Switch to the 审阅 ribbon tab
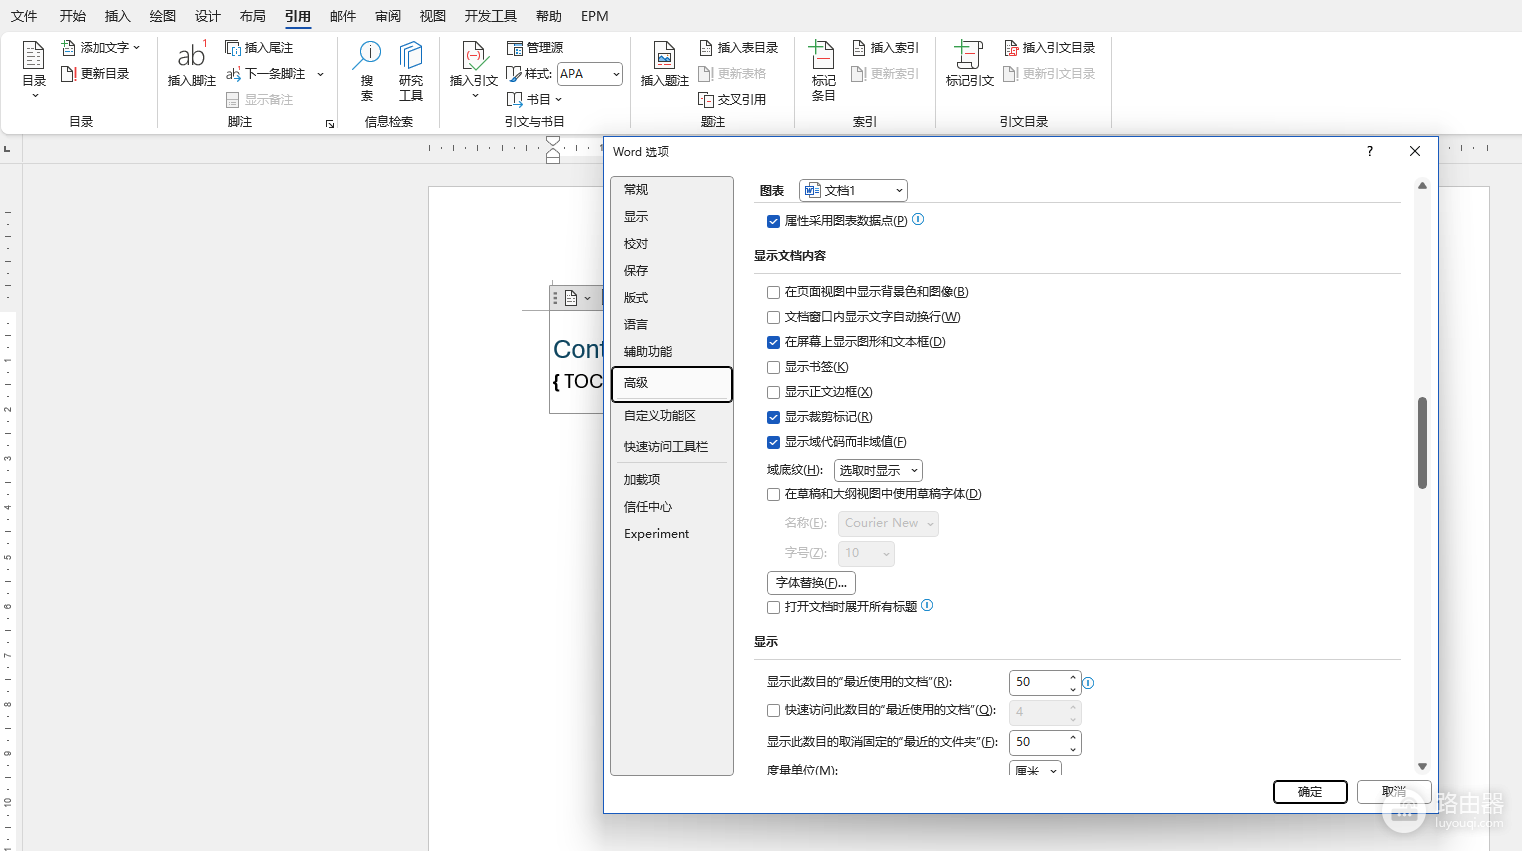 click(x=388, y=16)
